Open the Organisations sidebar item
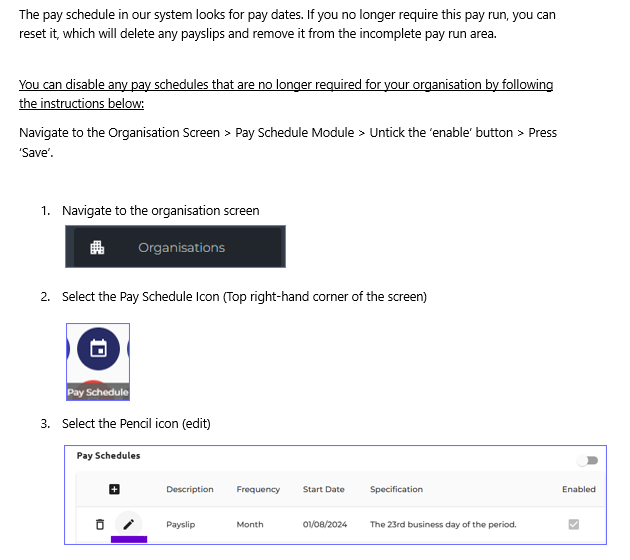The image size is (630, 560). point(176,247)
